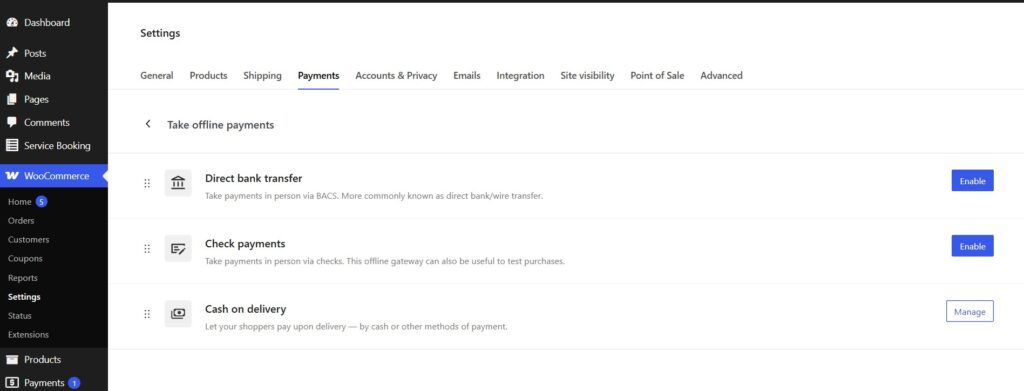Open the General settings tab
This screenshot has width=1024, height=391.
click(x=157, y=76)
